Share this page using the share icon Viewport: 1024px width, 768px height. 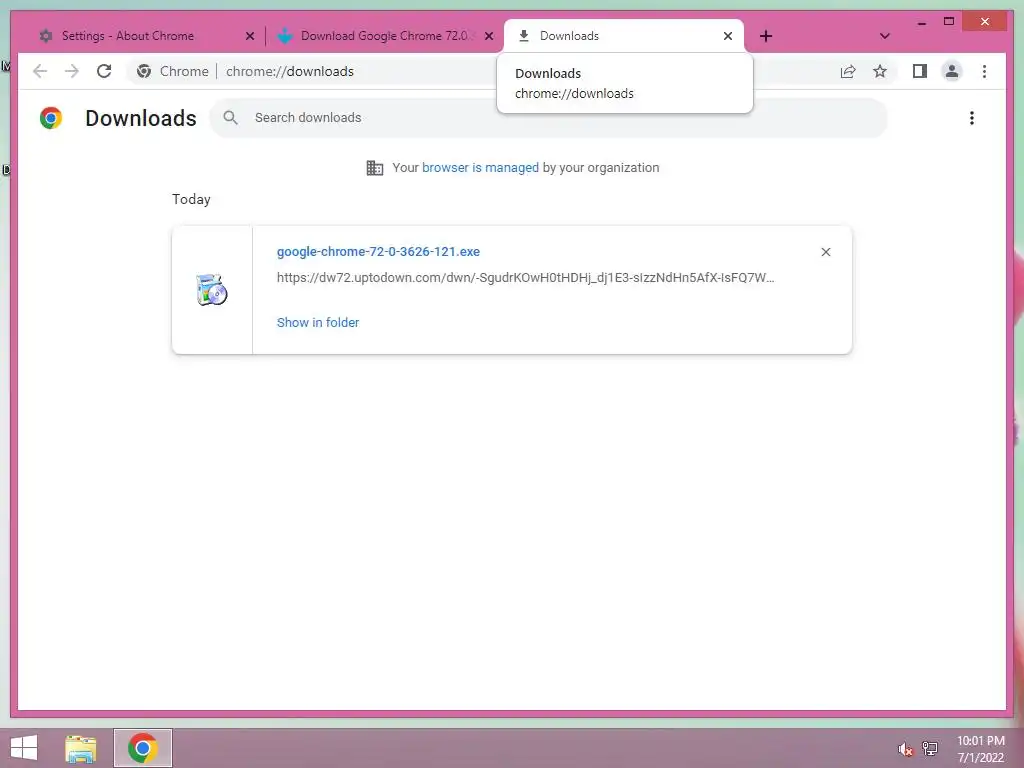pyautogui.click(x=848, y=71)
